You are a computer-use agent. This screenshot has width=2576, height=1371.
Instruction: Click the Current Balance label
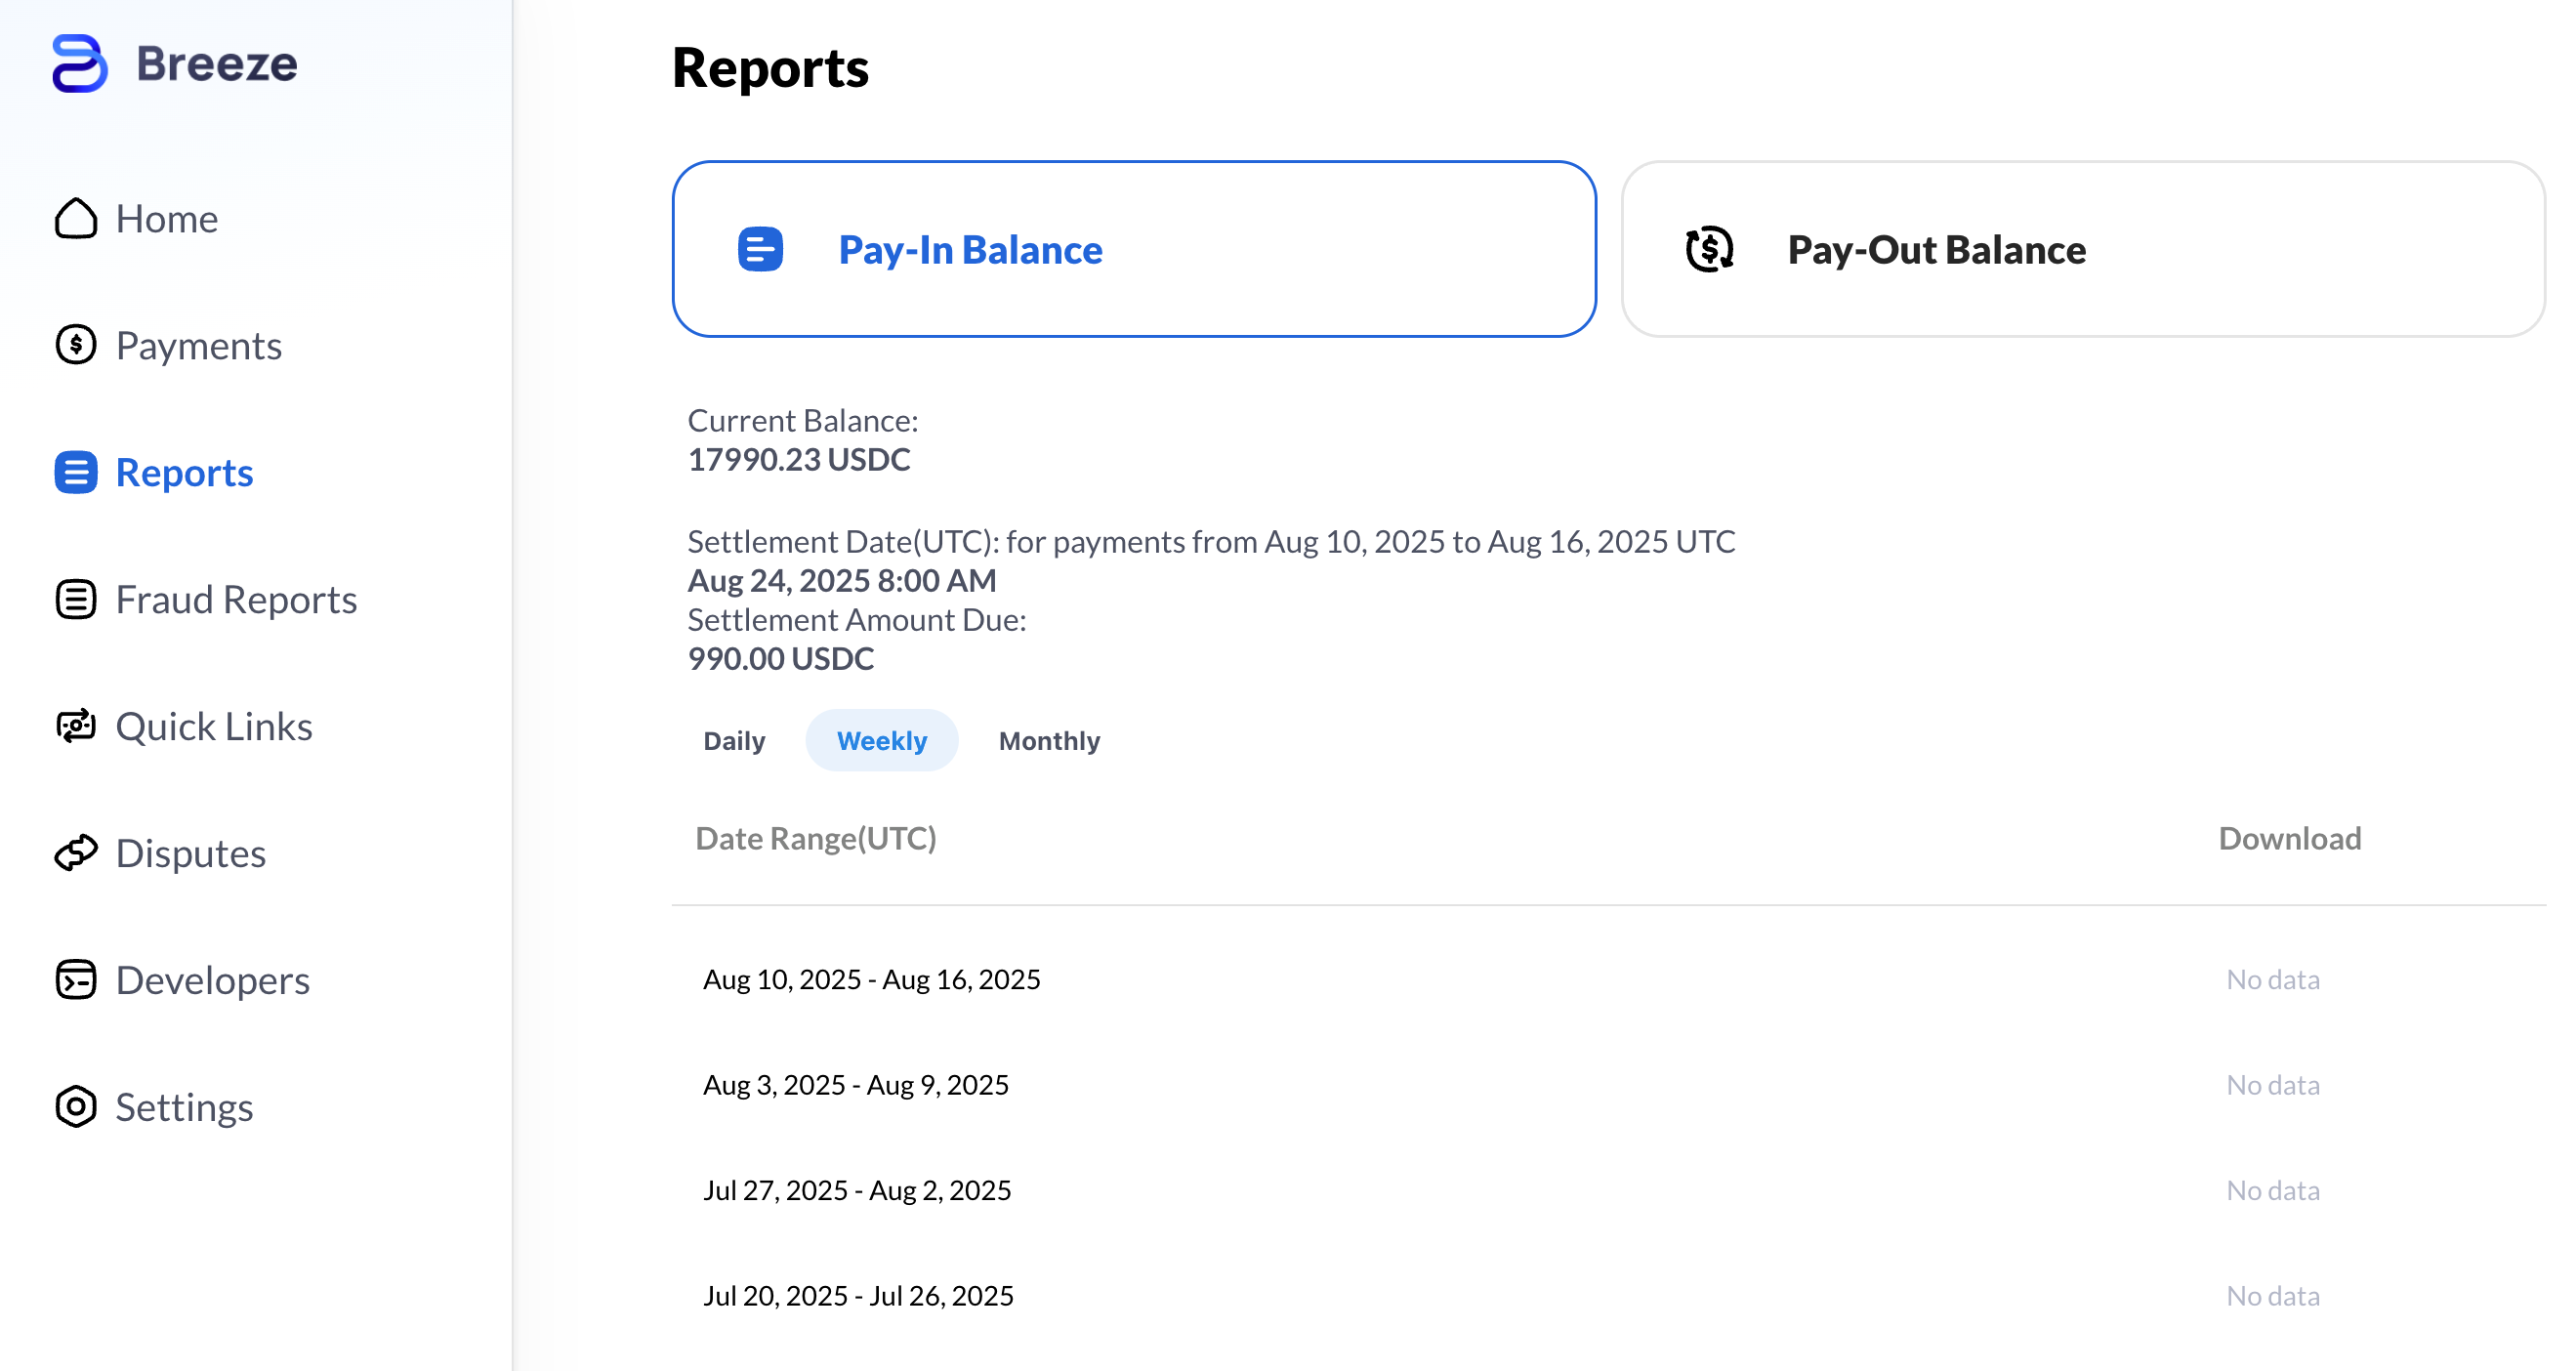tap(803, 420)
